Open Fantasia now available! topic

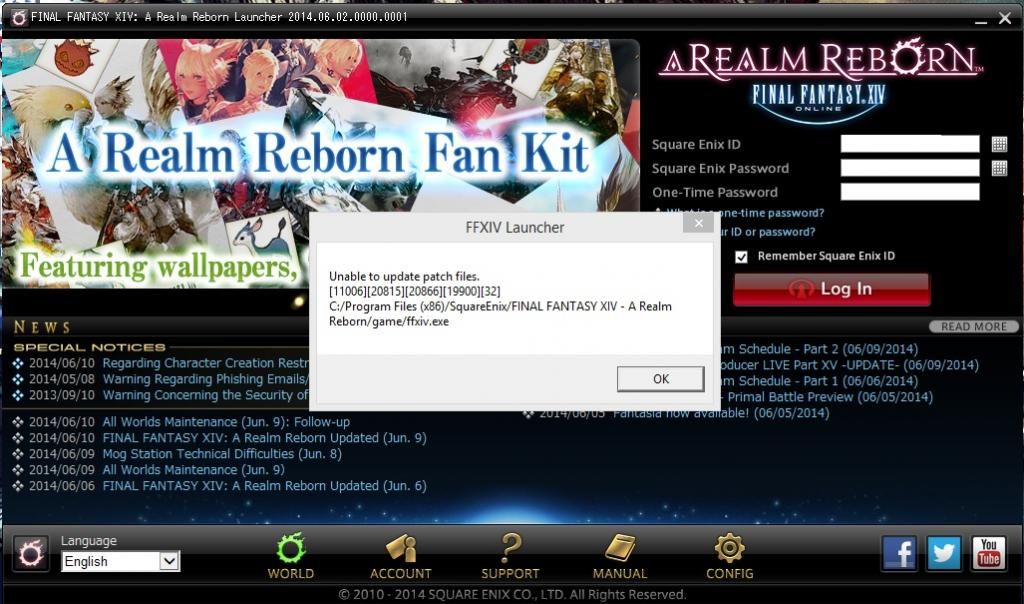tap(721, 413)
